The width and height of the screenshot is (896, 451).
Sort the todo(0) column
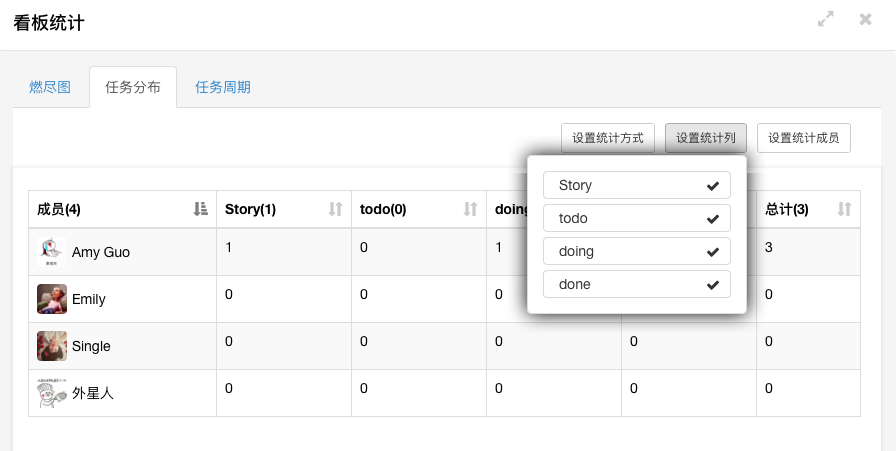point(471,209)
